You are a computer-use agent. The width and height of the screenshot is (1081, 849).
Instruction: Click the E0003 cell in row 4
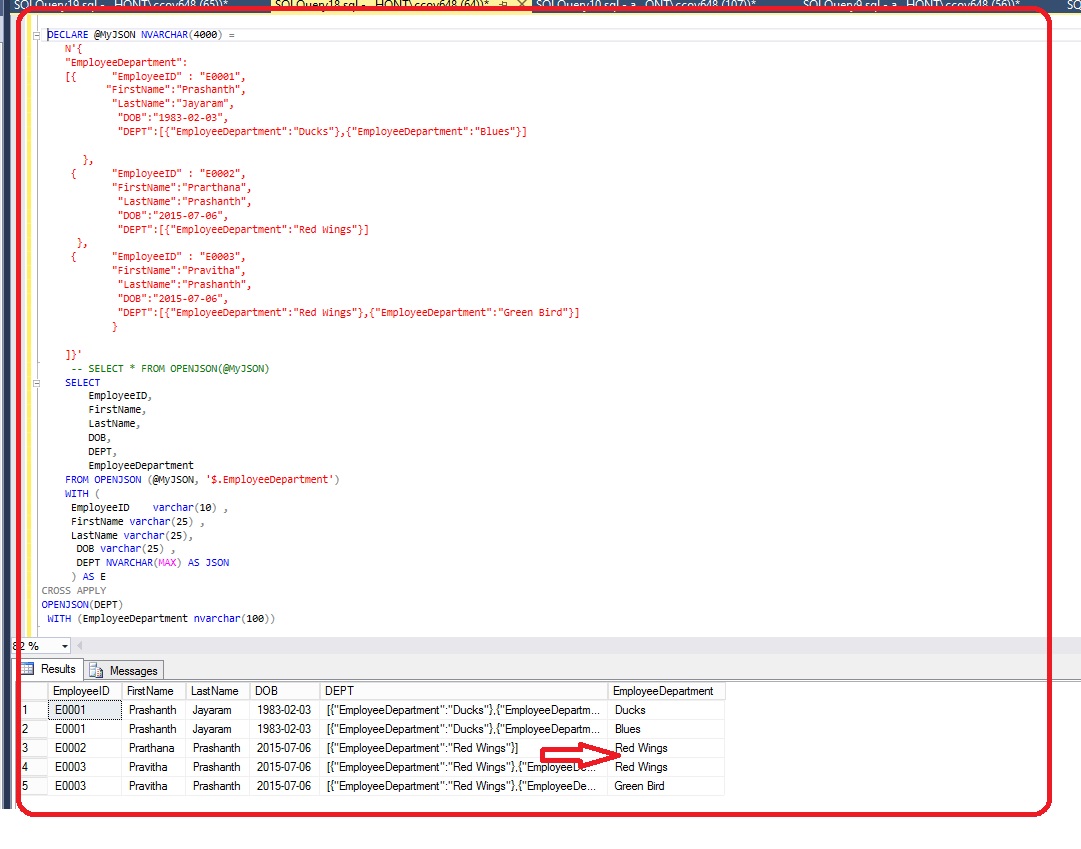[x=84, y=767]
